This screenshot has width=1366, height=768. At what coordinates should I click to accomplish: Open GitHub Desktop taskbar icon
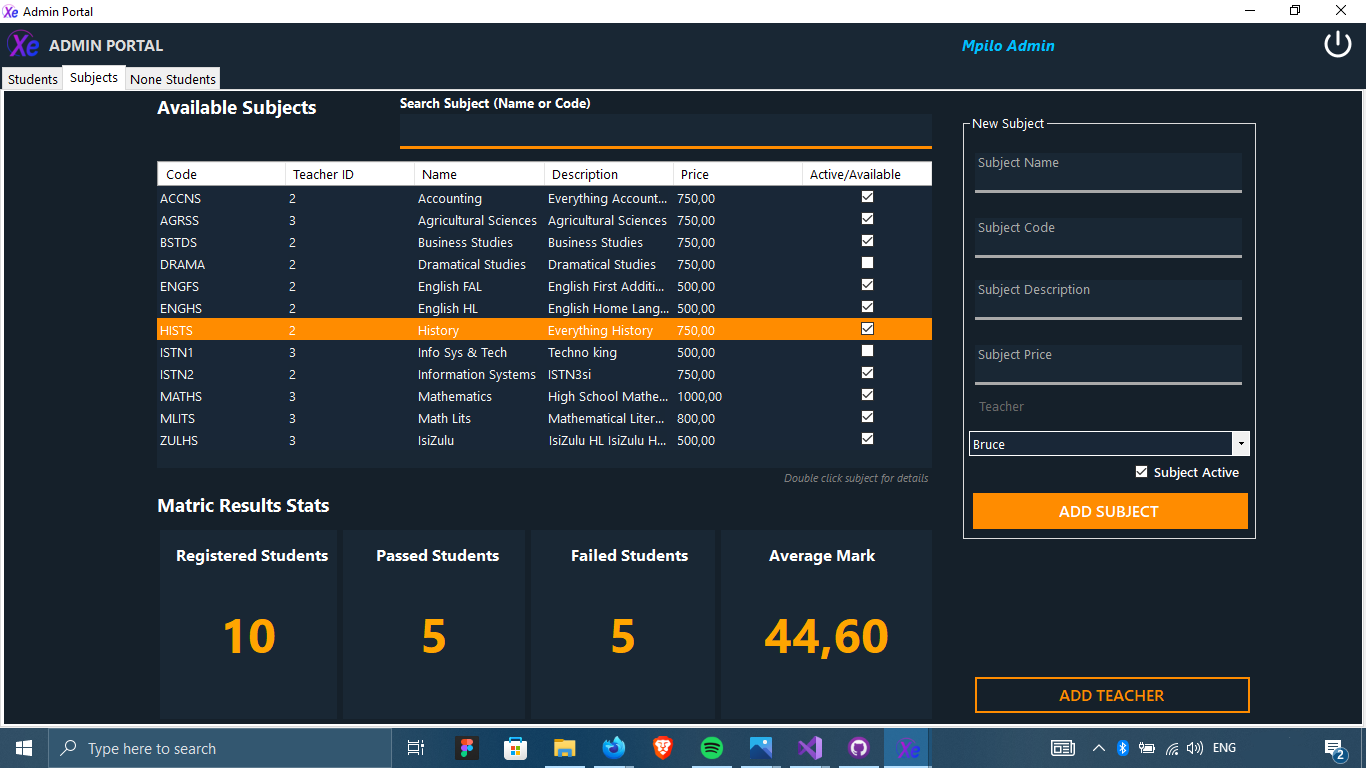coord(859,748)
